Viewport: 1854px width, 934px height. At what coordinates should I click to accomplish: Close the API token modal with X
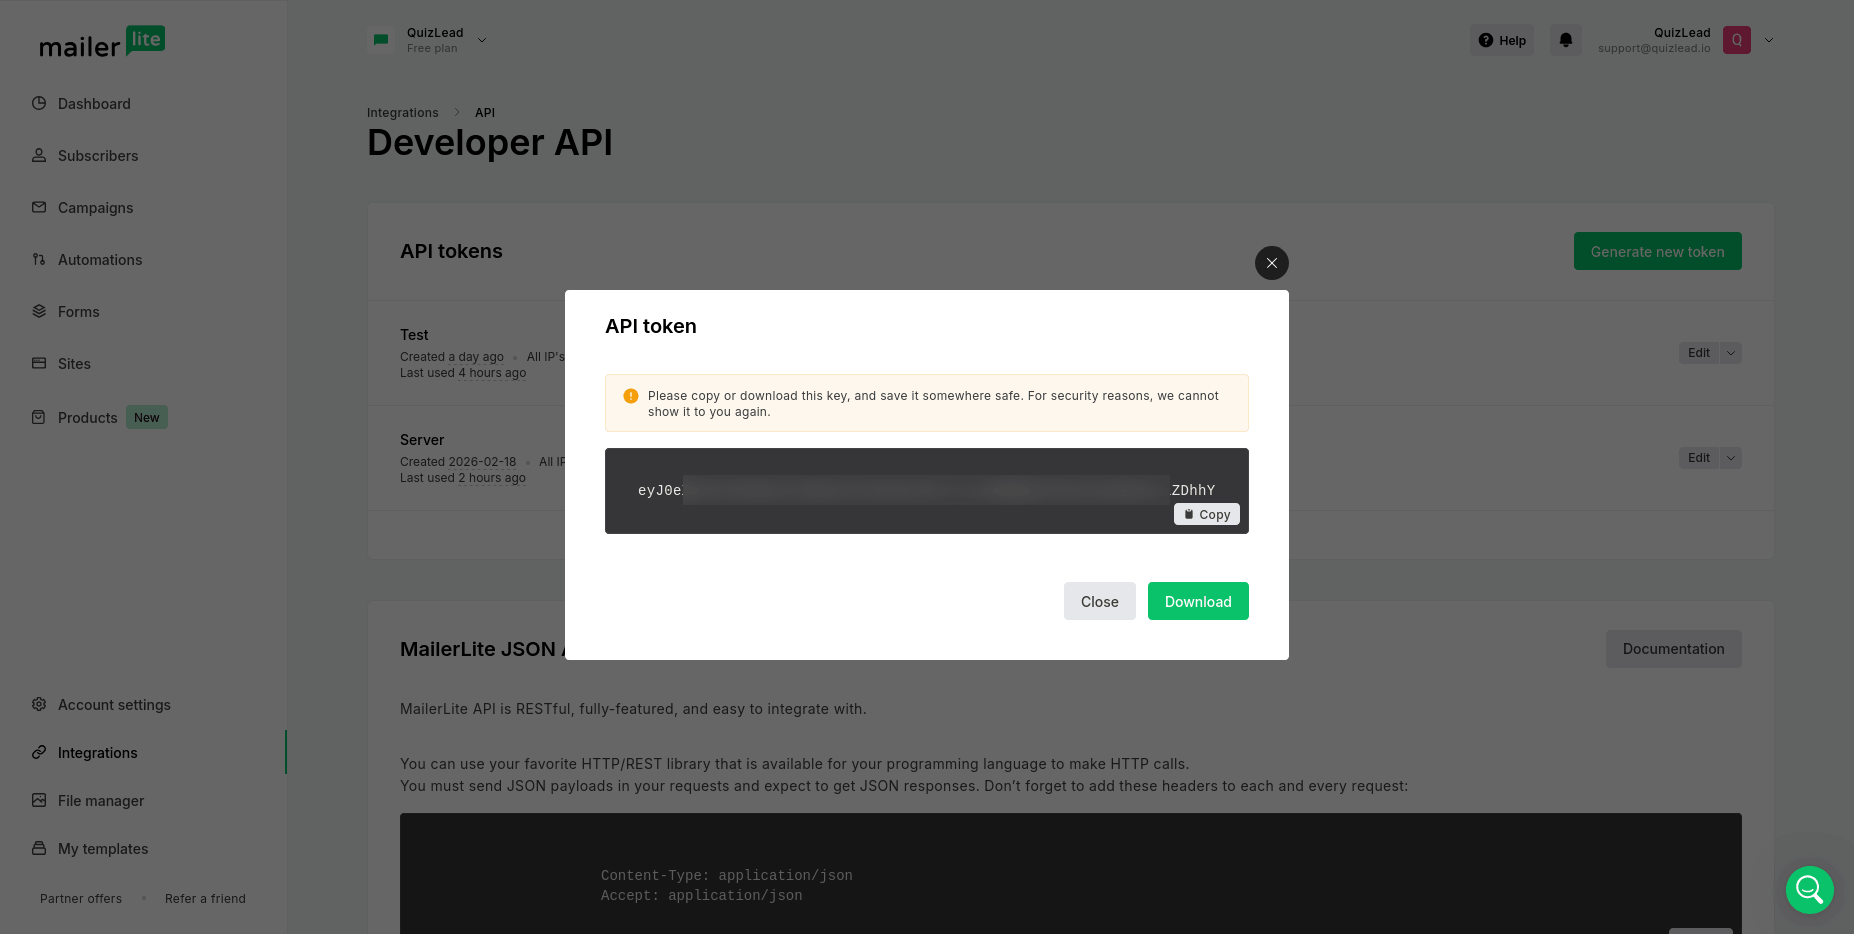1271,263
